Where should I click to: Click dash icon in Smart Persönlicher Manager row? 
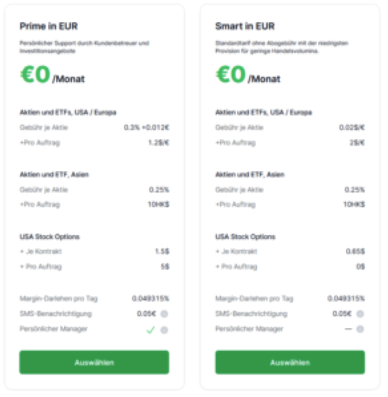(348, 329)
